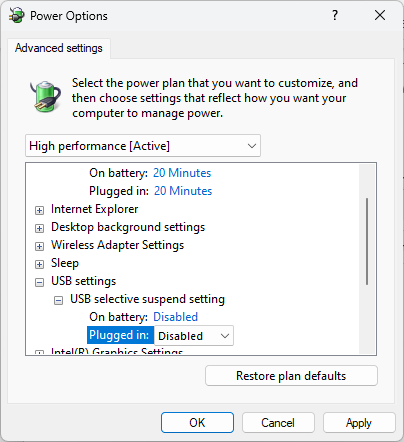Expand the Internet Explorer node
This screenshot has height=442, width=404.
click(39, 210)
